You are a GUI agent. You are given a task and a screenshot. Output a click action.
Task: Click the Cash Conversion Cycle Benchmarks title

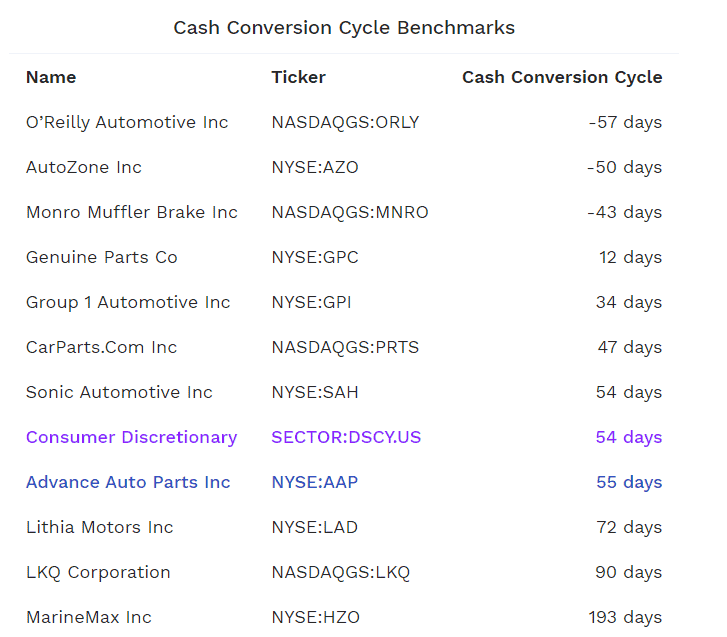pos(344,28)
